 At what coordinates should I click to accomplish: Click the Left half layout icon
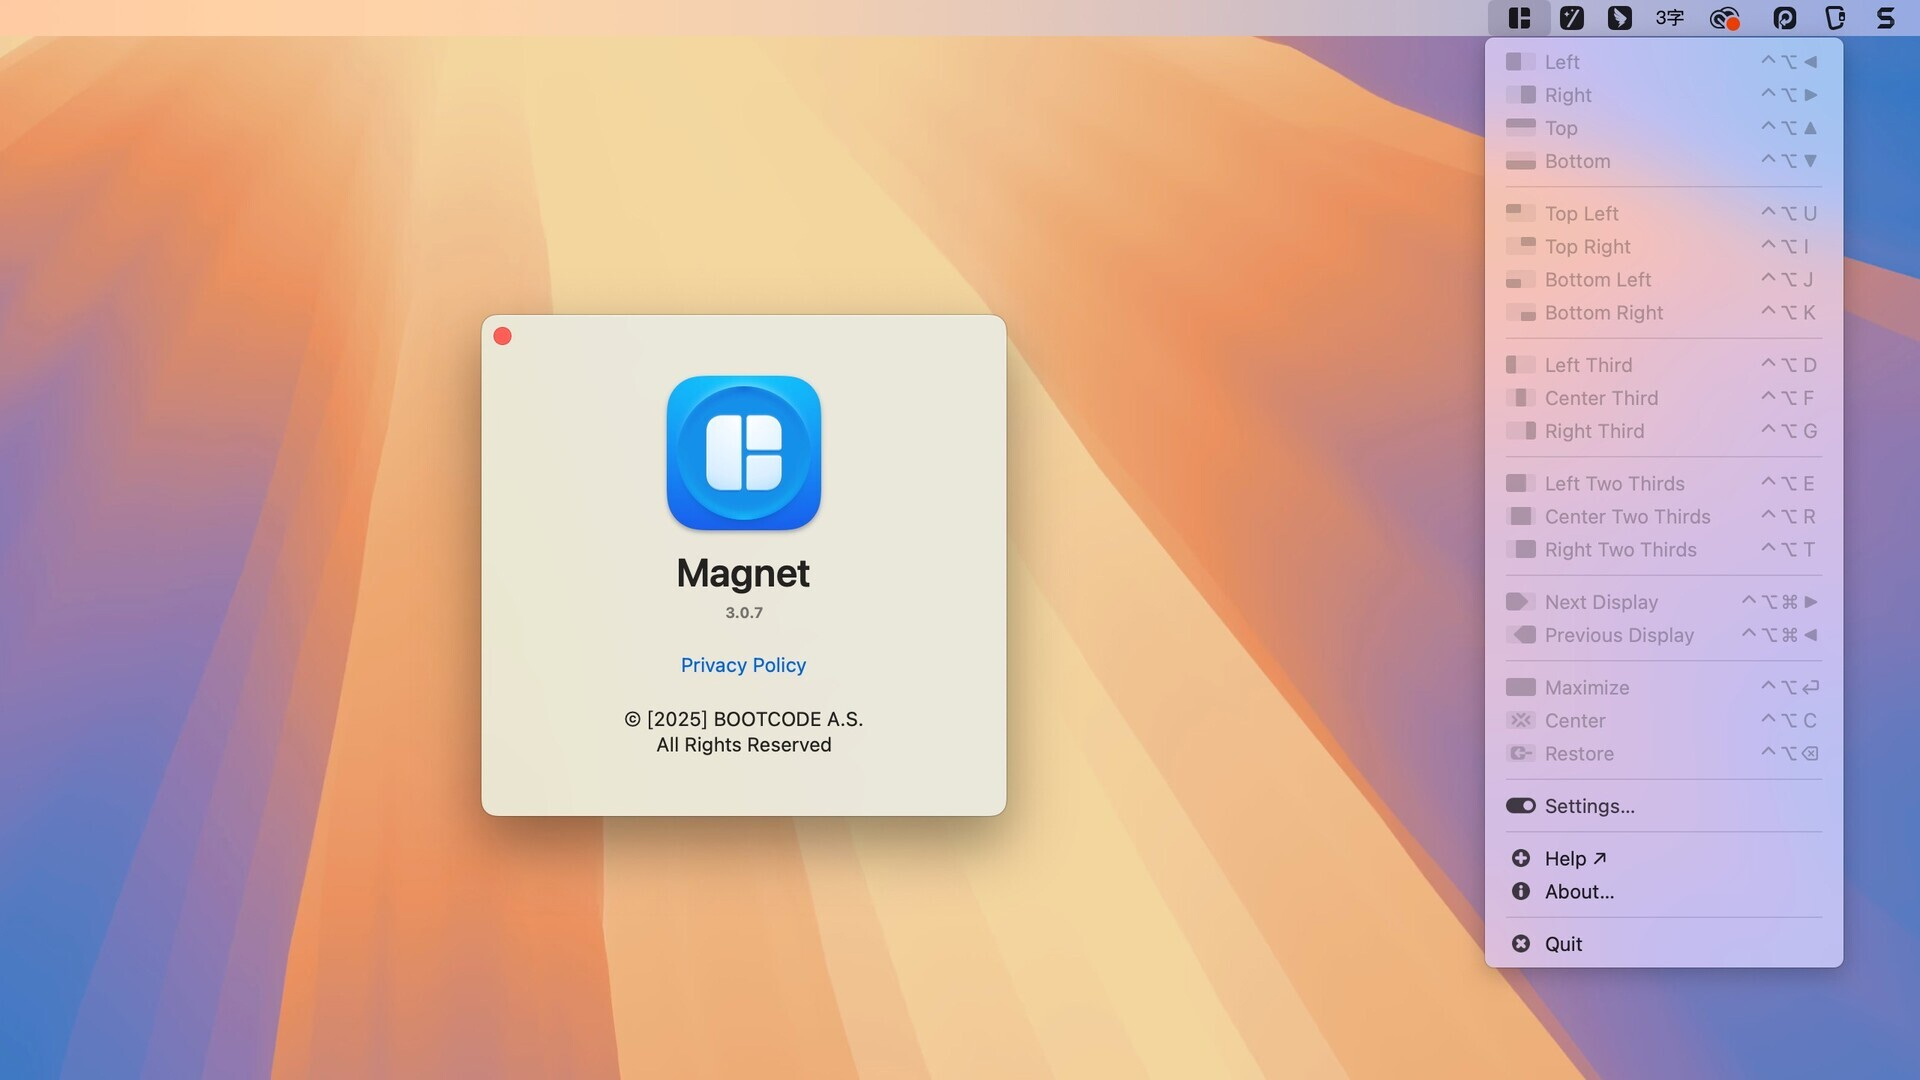pos(1520,62)
